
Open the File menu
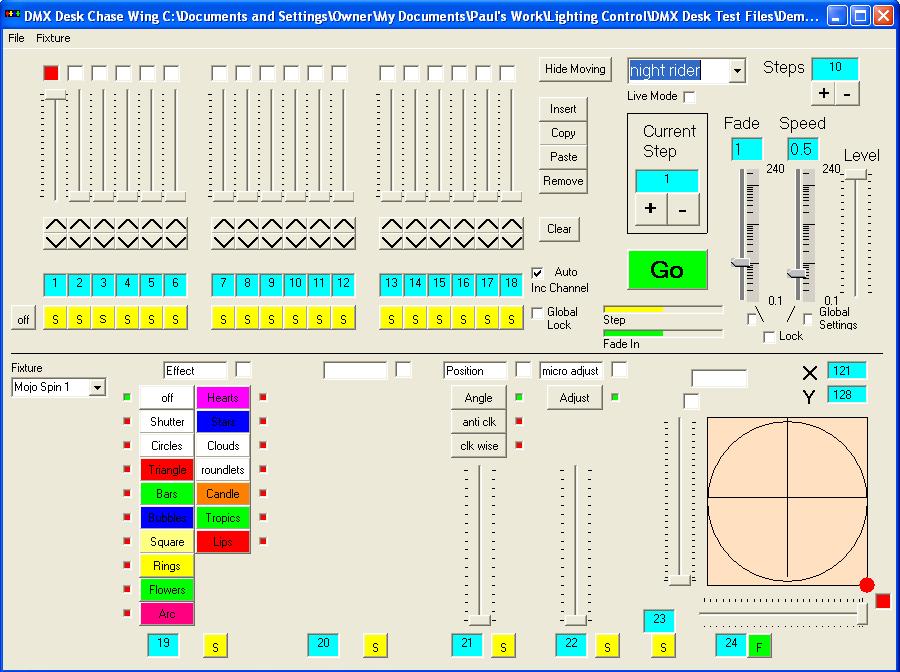16,38
